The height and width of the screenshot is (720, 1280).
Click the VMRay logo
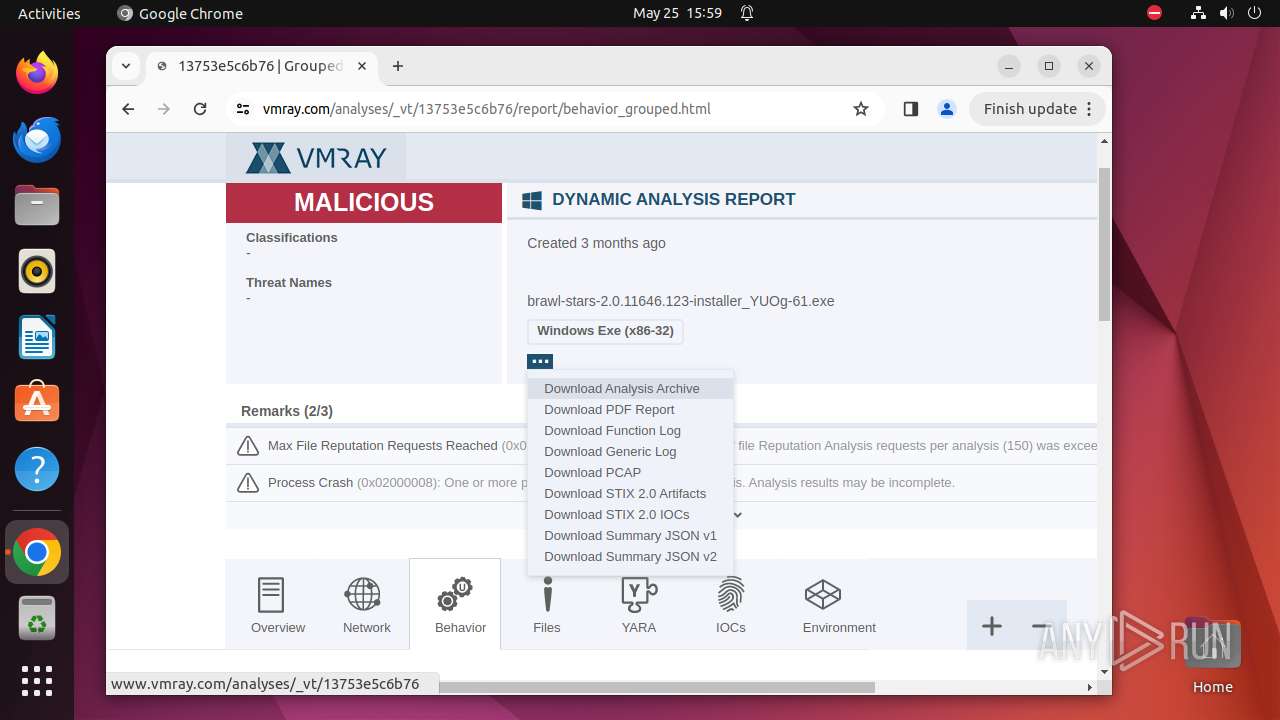316,158
